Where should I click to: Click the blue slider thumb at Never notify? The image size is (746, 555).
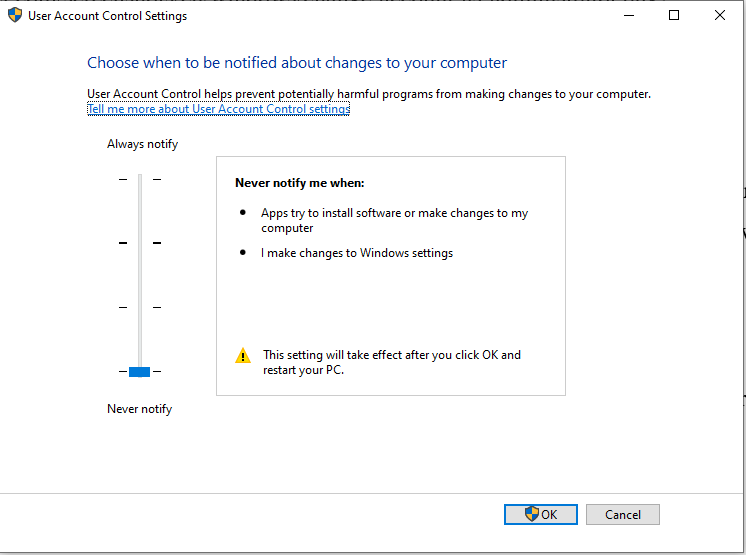(140, 372)
